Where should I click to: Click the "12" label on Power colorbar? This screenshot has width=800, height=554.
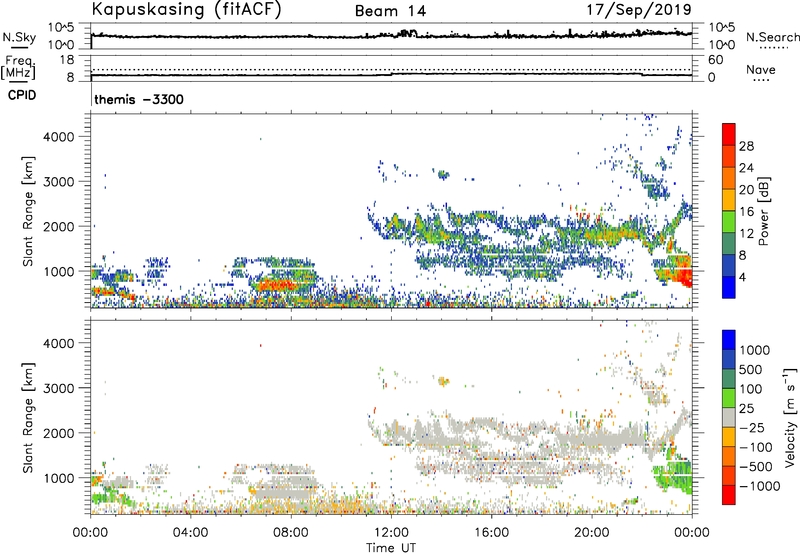(746, 234)
